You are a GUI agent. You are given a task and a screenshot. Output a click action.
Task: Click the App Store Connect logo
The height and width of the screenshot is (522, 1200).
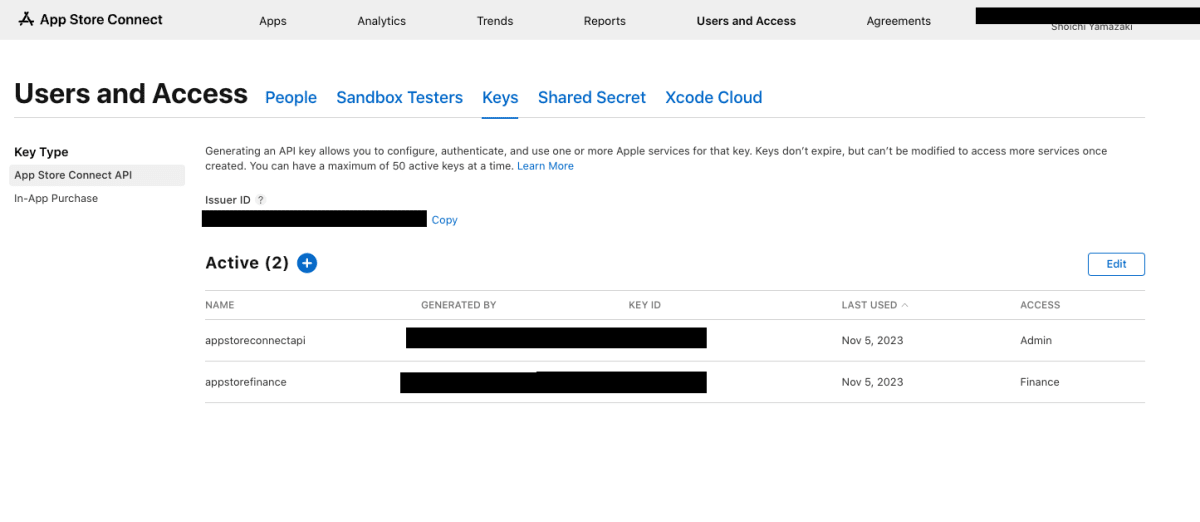(91, 19)
